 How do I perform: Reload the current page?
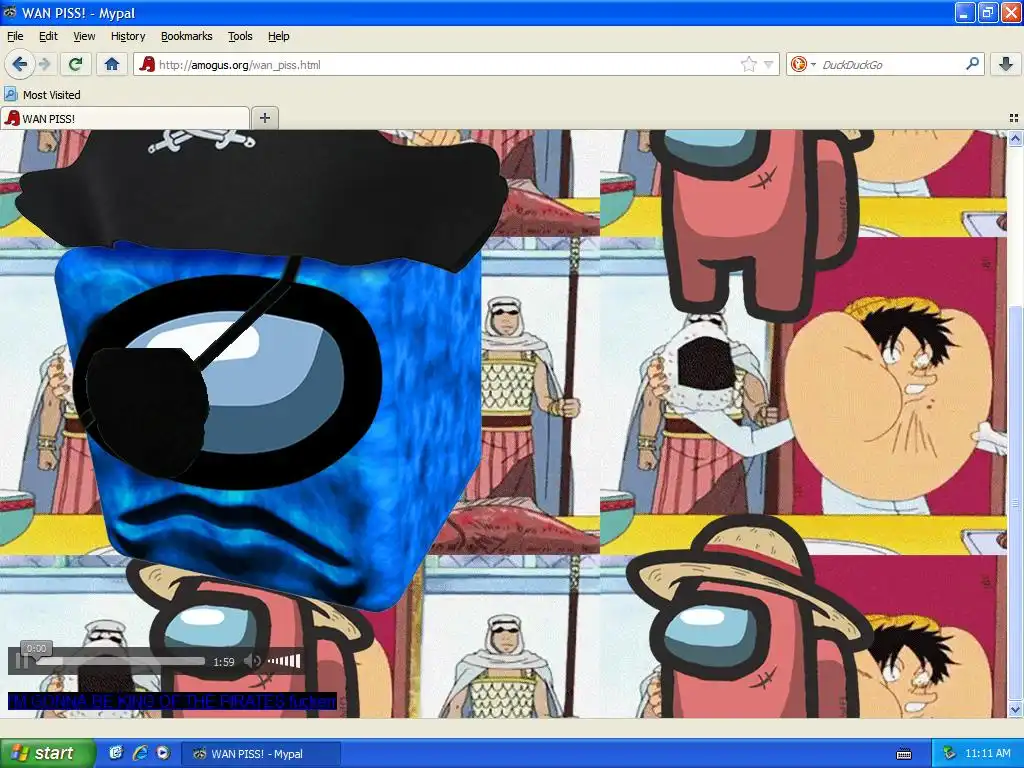pos(75,64)
